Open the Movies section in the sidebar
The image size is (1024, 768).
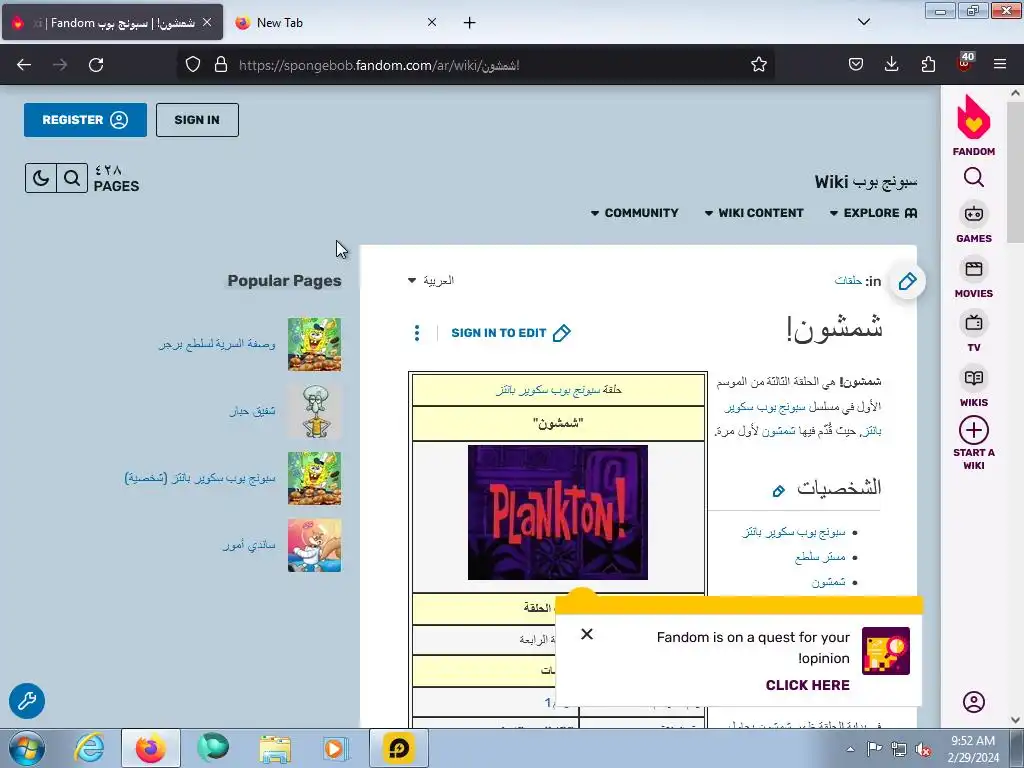973,278
